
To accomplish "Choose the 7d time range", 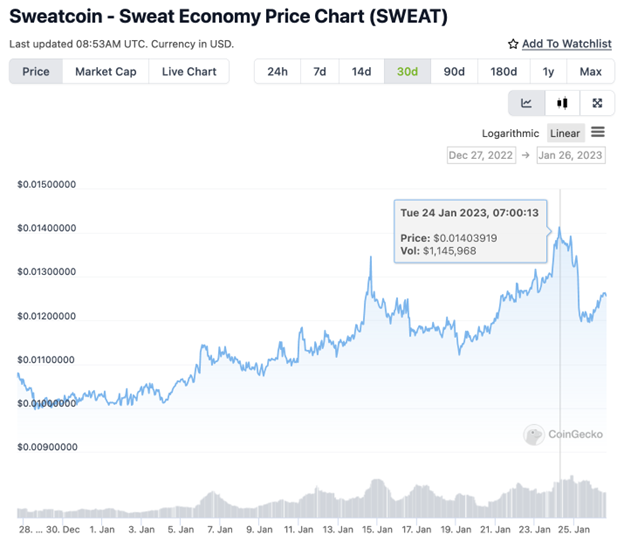I will pos(319,72).
